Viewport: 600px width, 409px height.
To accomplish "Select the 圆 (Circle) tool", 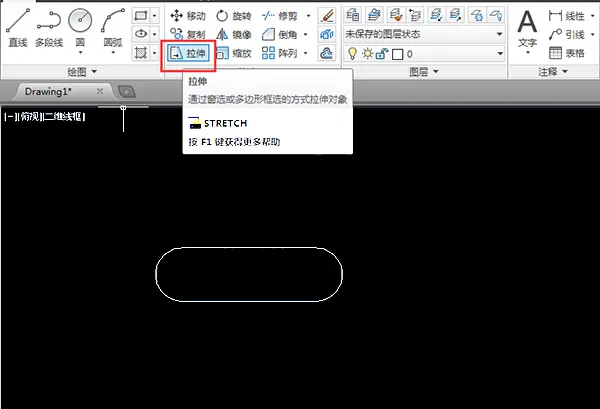I will pyautogui.click(x=80, y=26).
